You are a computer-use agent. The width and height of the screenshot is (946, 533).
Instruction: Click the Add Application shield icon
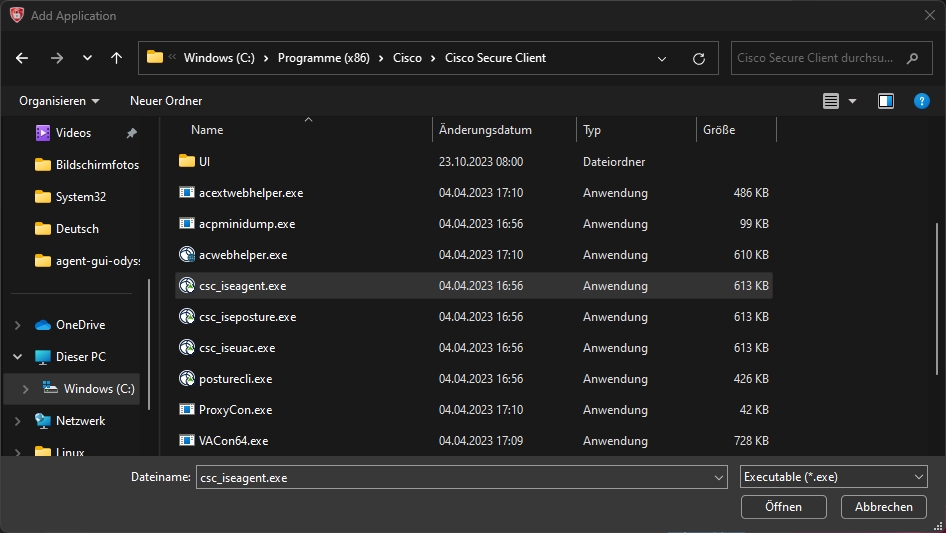coord(17,15)
